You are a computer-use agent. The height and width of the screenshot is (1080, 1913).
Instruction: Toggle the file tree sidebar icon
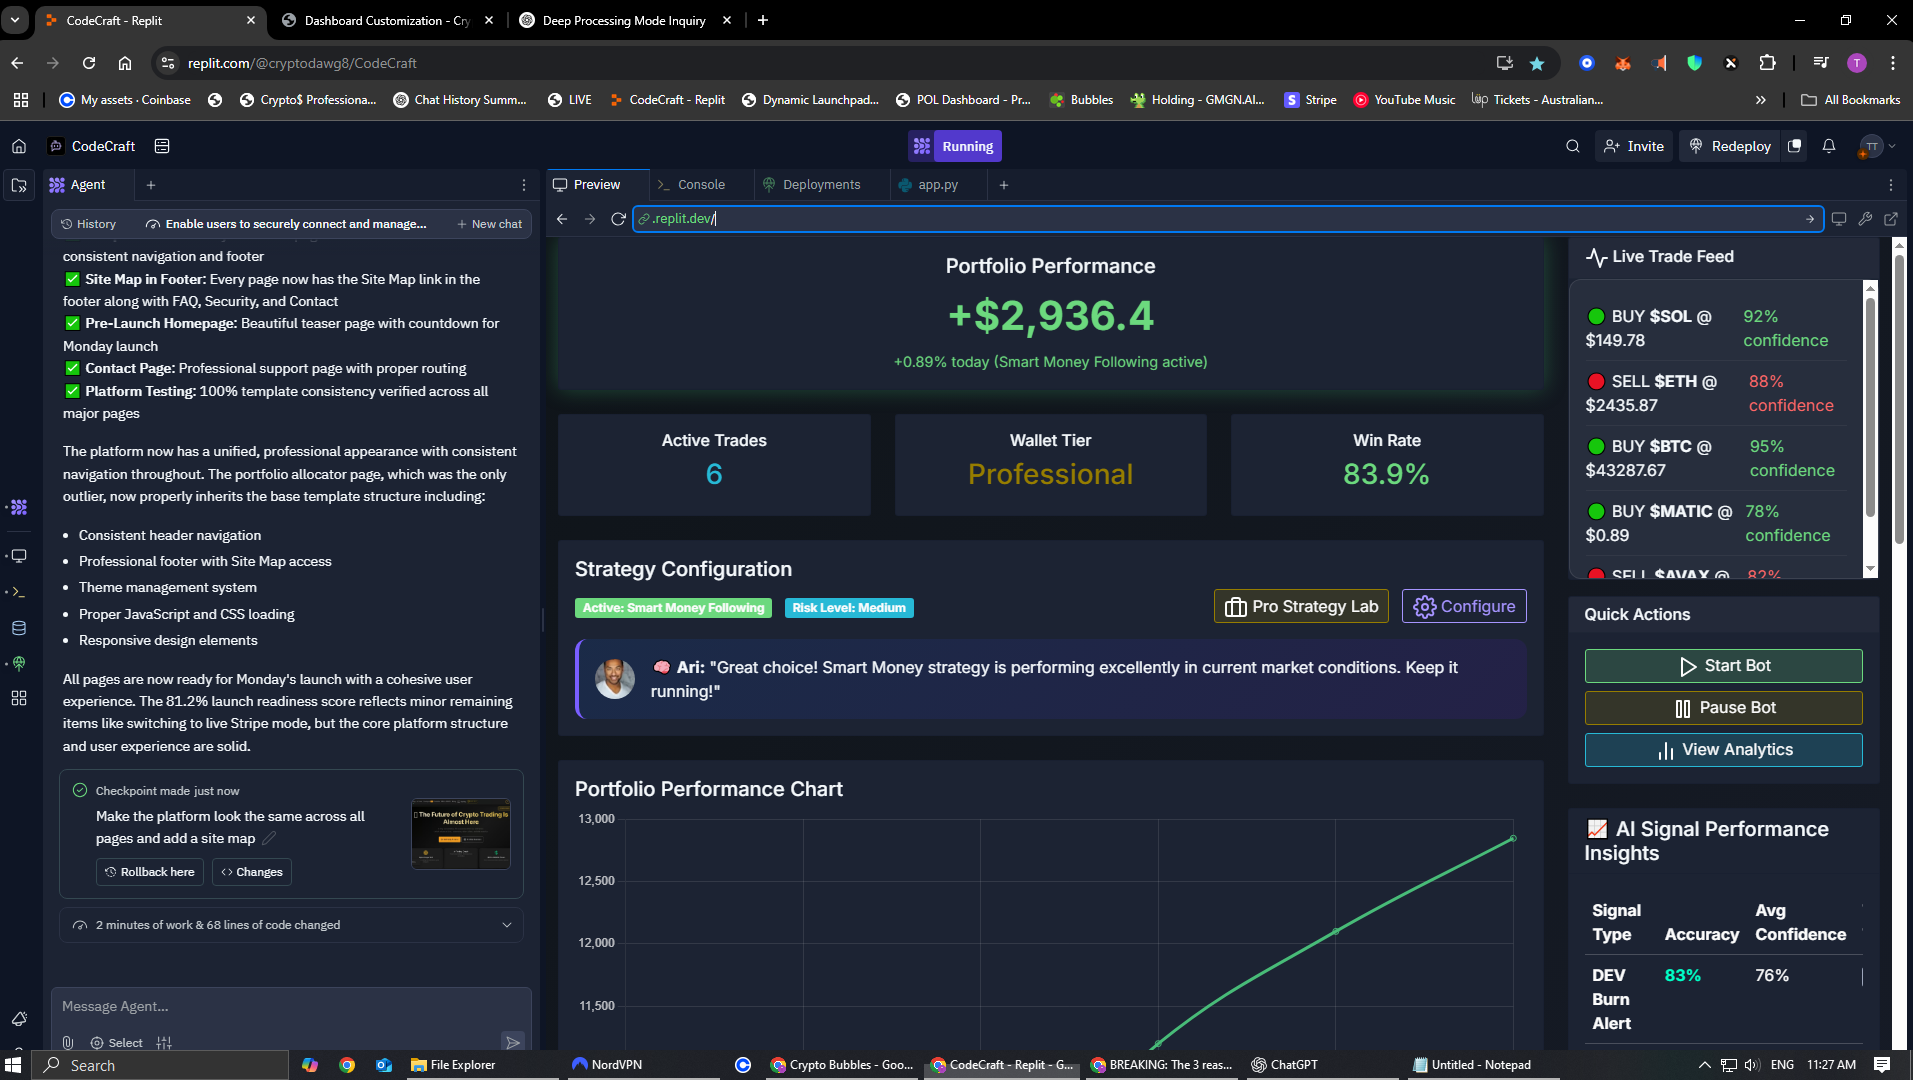(19, 185)
